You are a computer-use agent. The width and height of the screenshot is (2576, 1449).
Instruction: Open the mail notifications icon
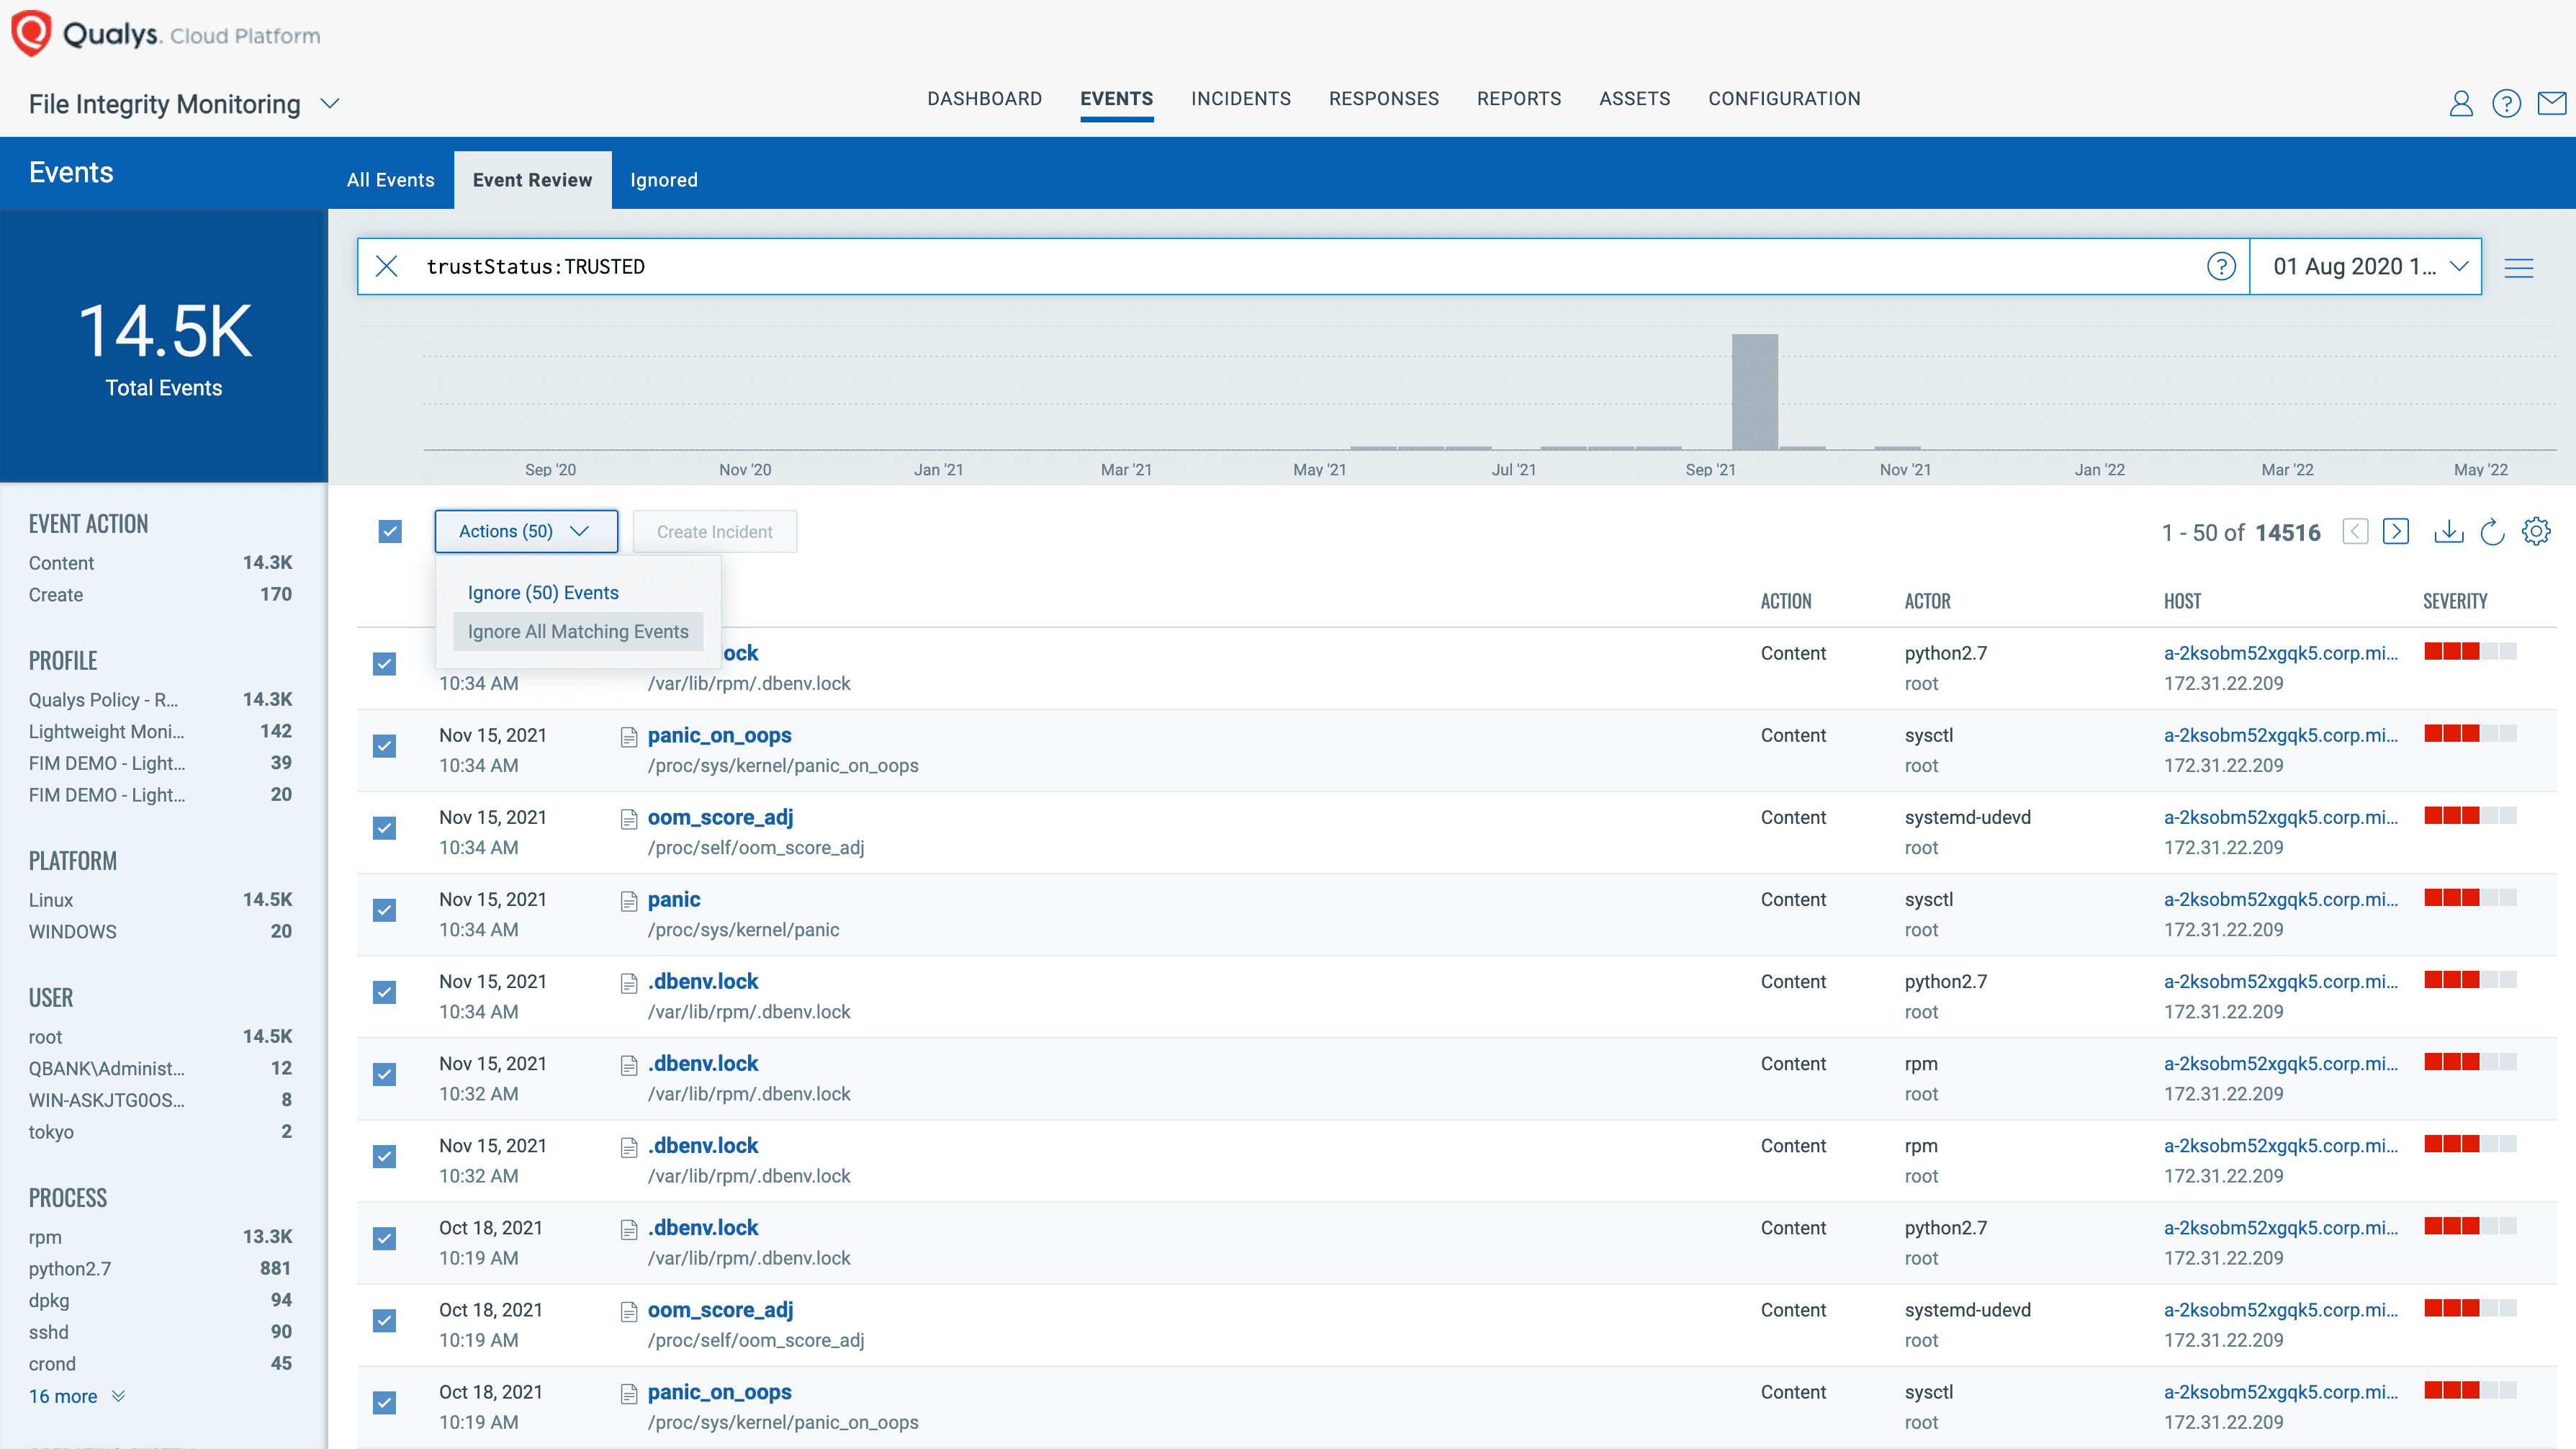click(2552, 103)
